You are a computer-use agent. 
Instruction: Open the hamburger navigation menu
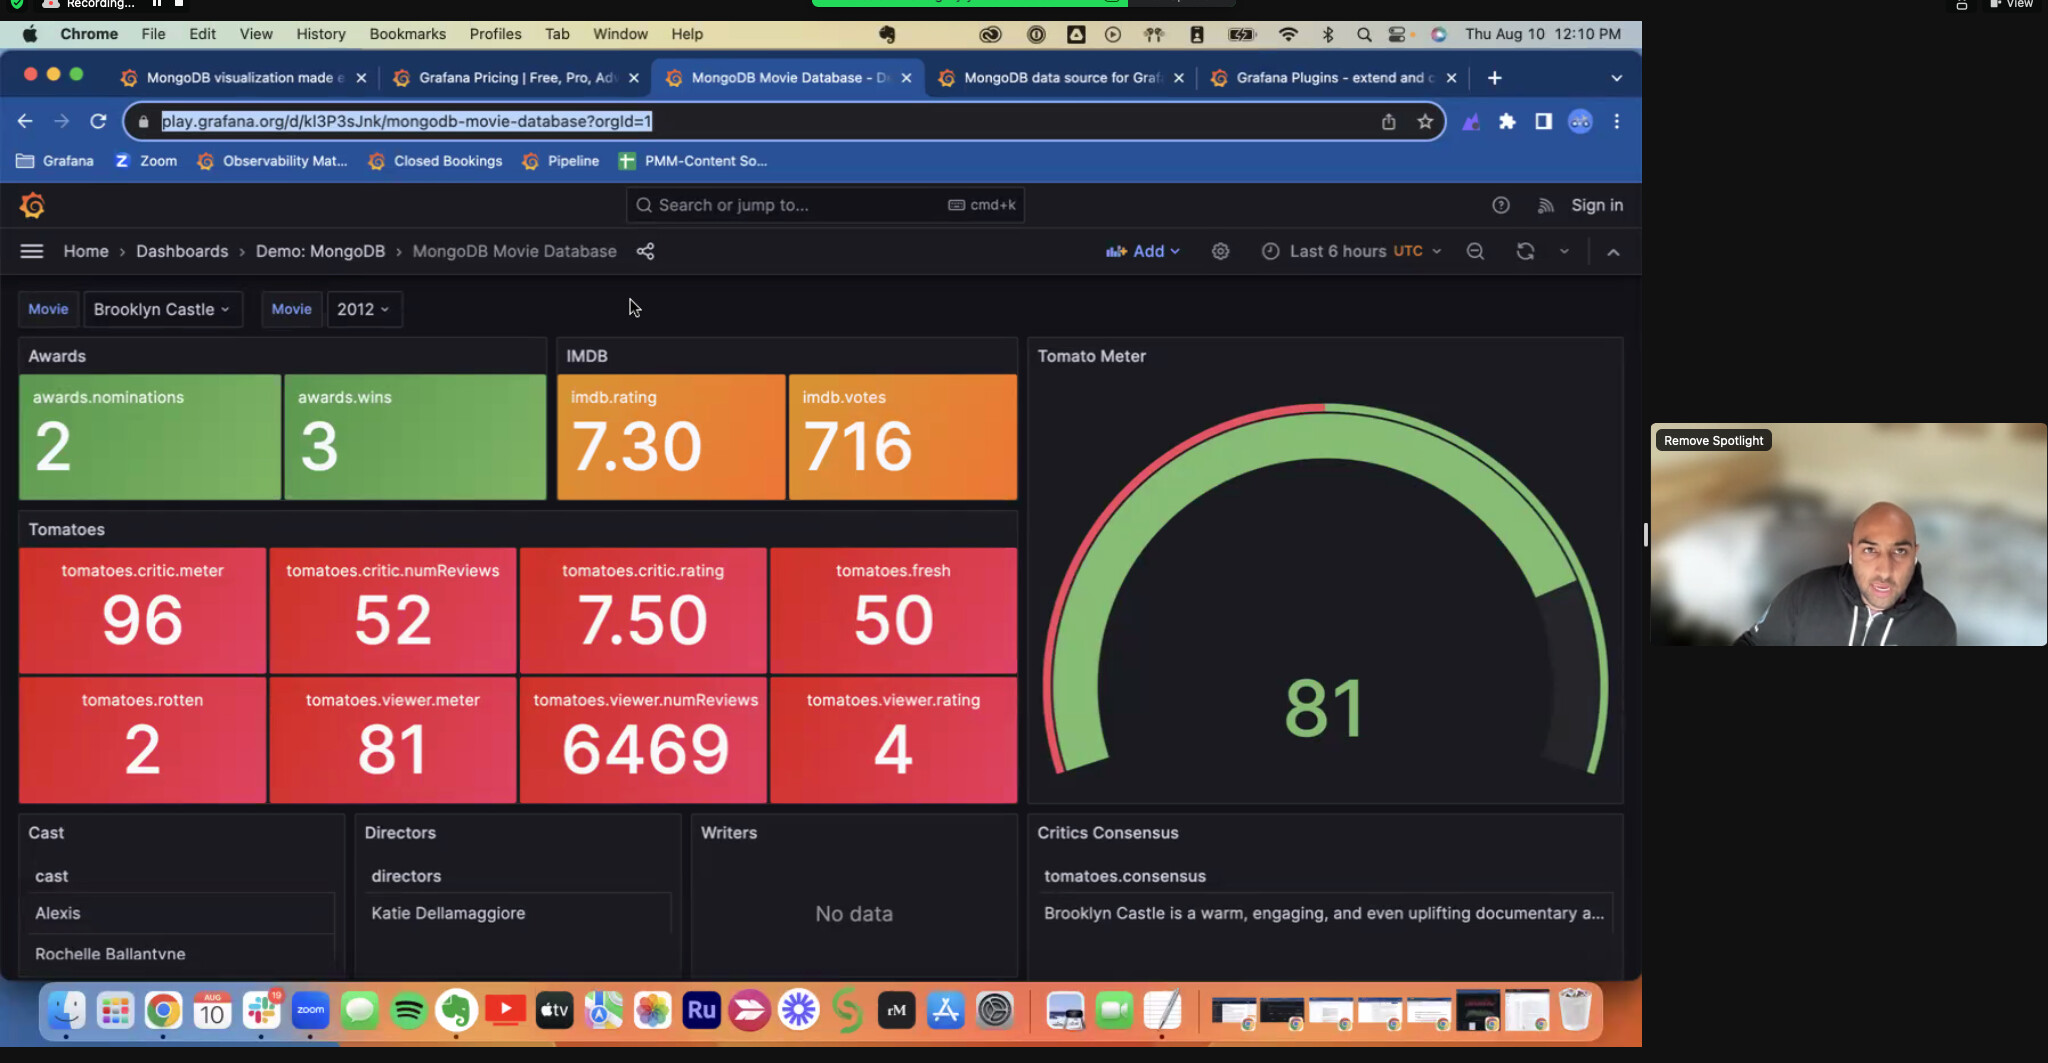click(x=32, y=251)
